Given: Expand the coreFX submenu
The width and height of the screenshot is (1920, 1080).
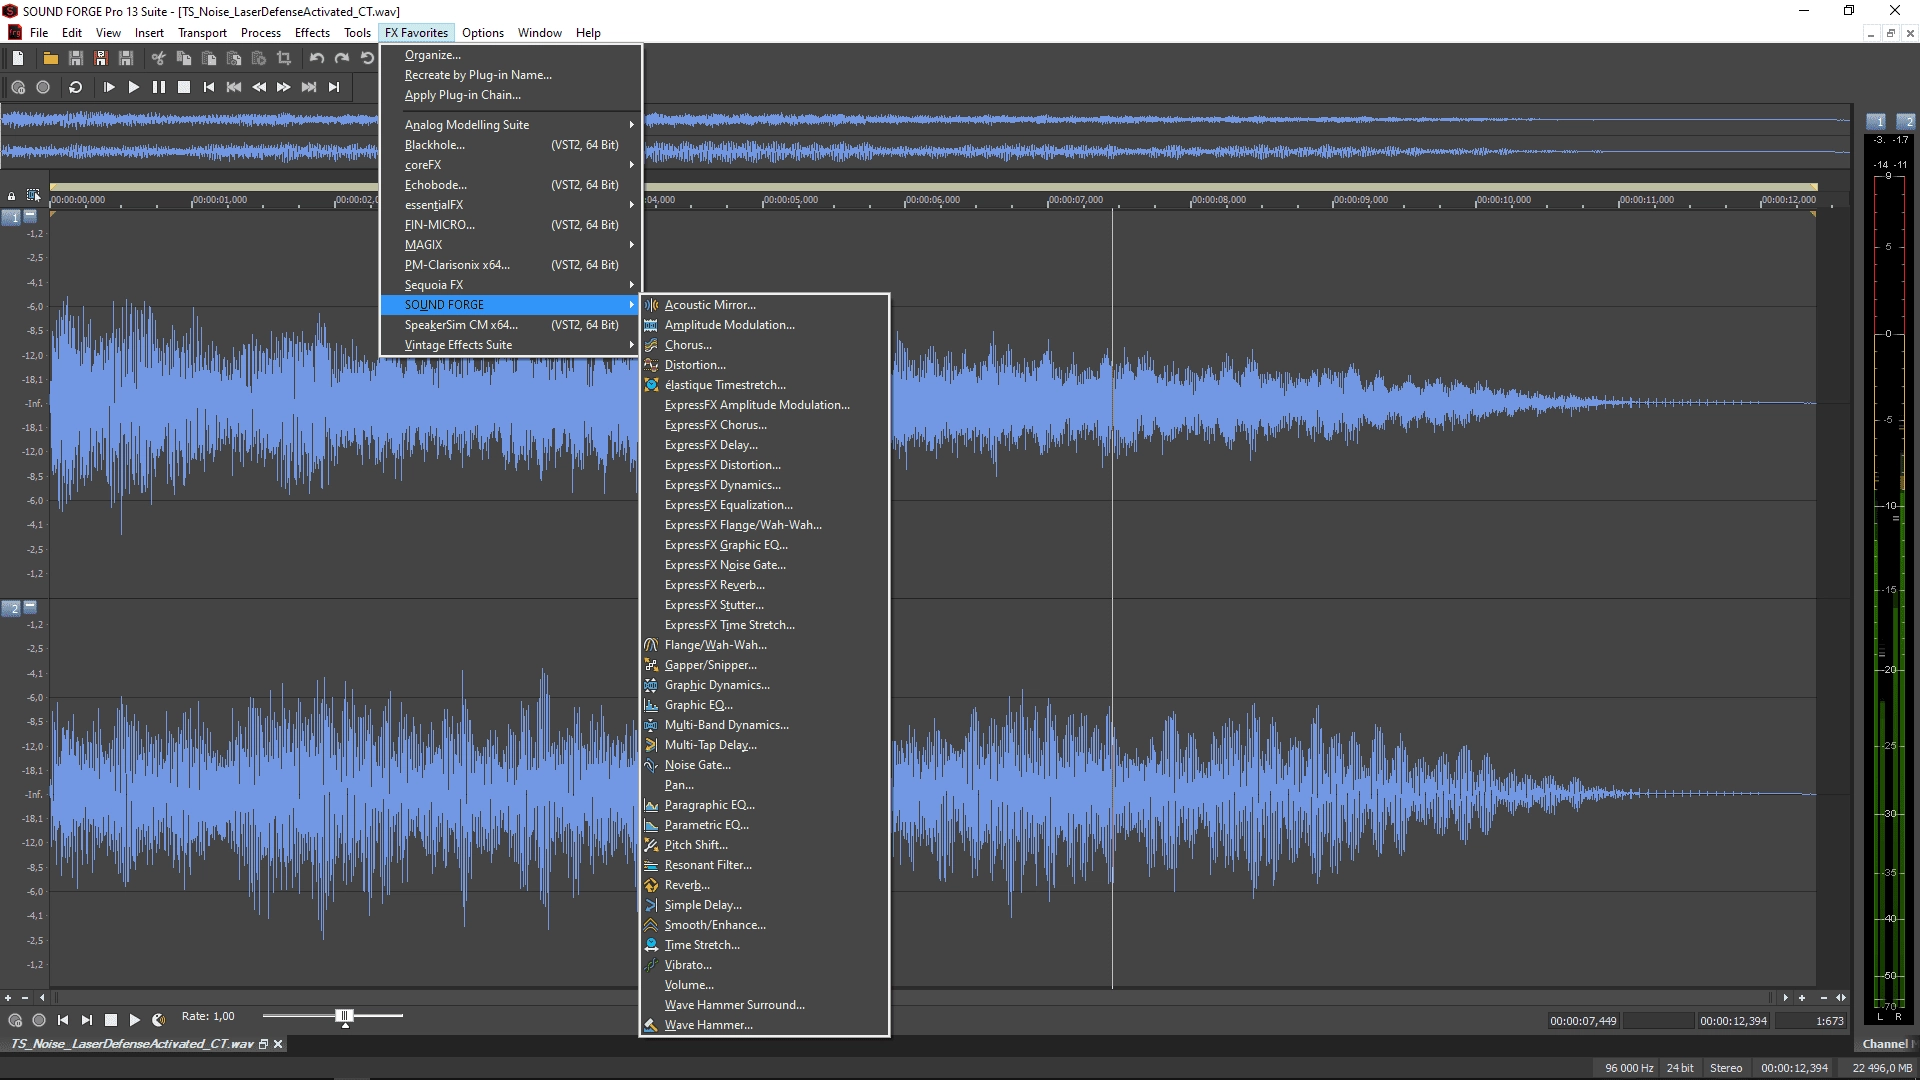Looking at the screenshot, I should 510,165.
